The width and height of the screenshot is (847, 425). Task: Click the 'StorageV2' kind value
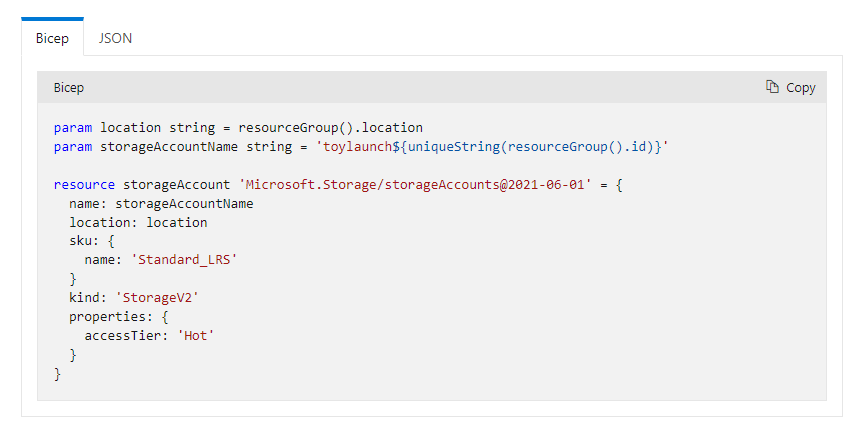pyautogui.click(x=155, y=298)
